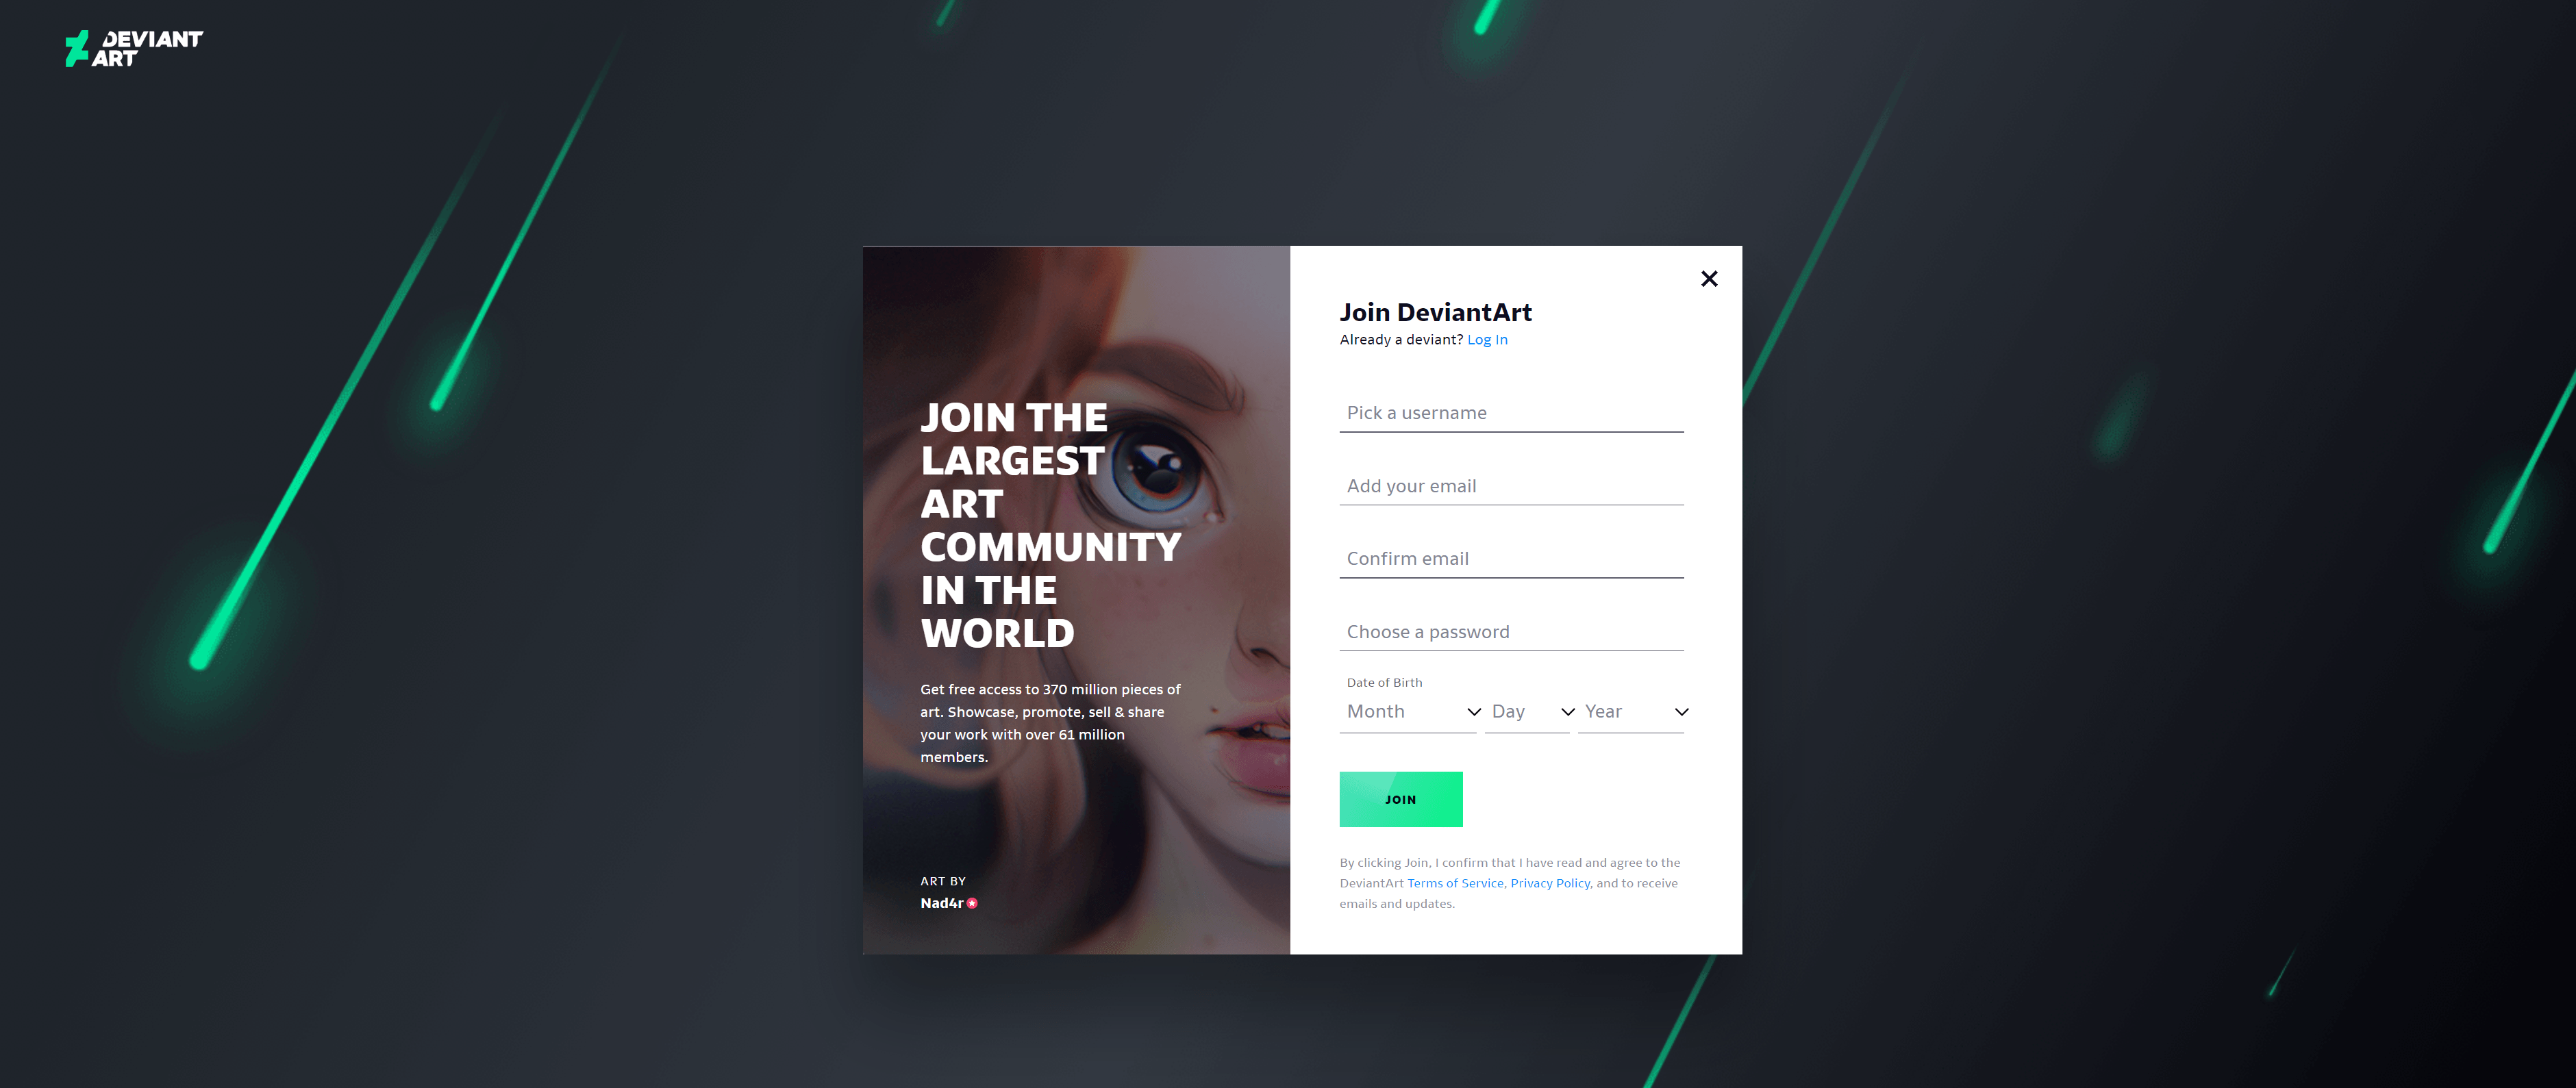Click the Privacy Policy link
Viewport: 2576px width, 1088px height.
(x=1549, y=881)
